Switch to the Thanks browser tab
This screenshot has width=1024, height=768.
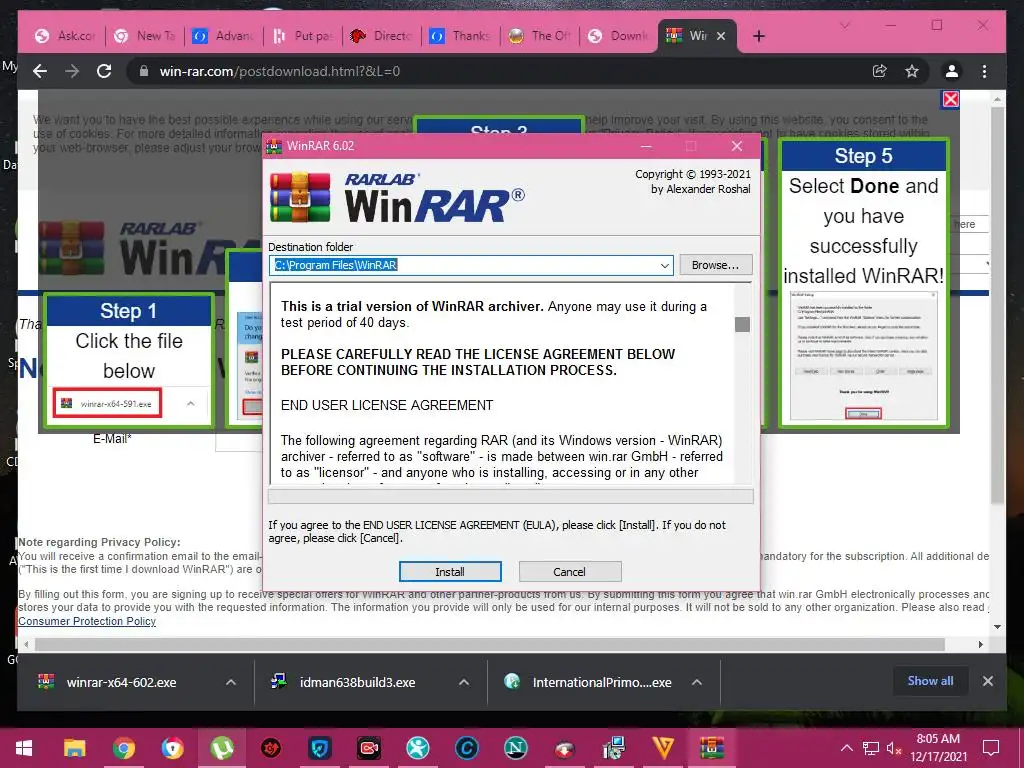[462, 36]
